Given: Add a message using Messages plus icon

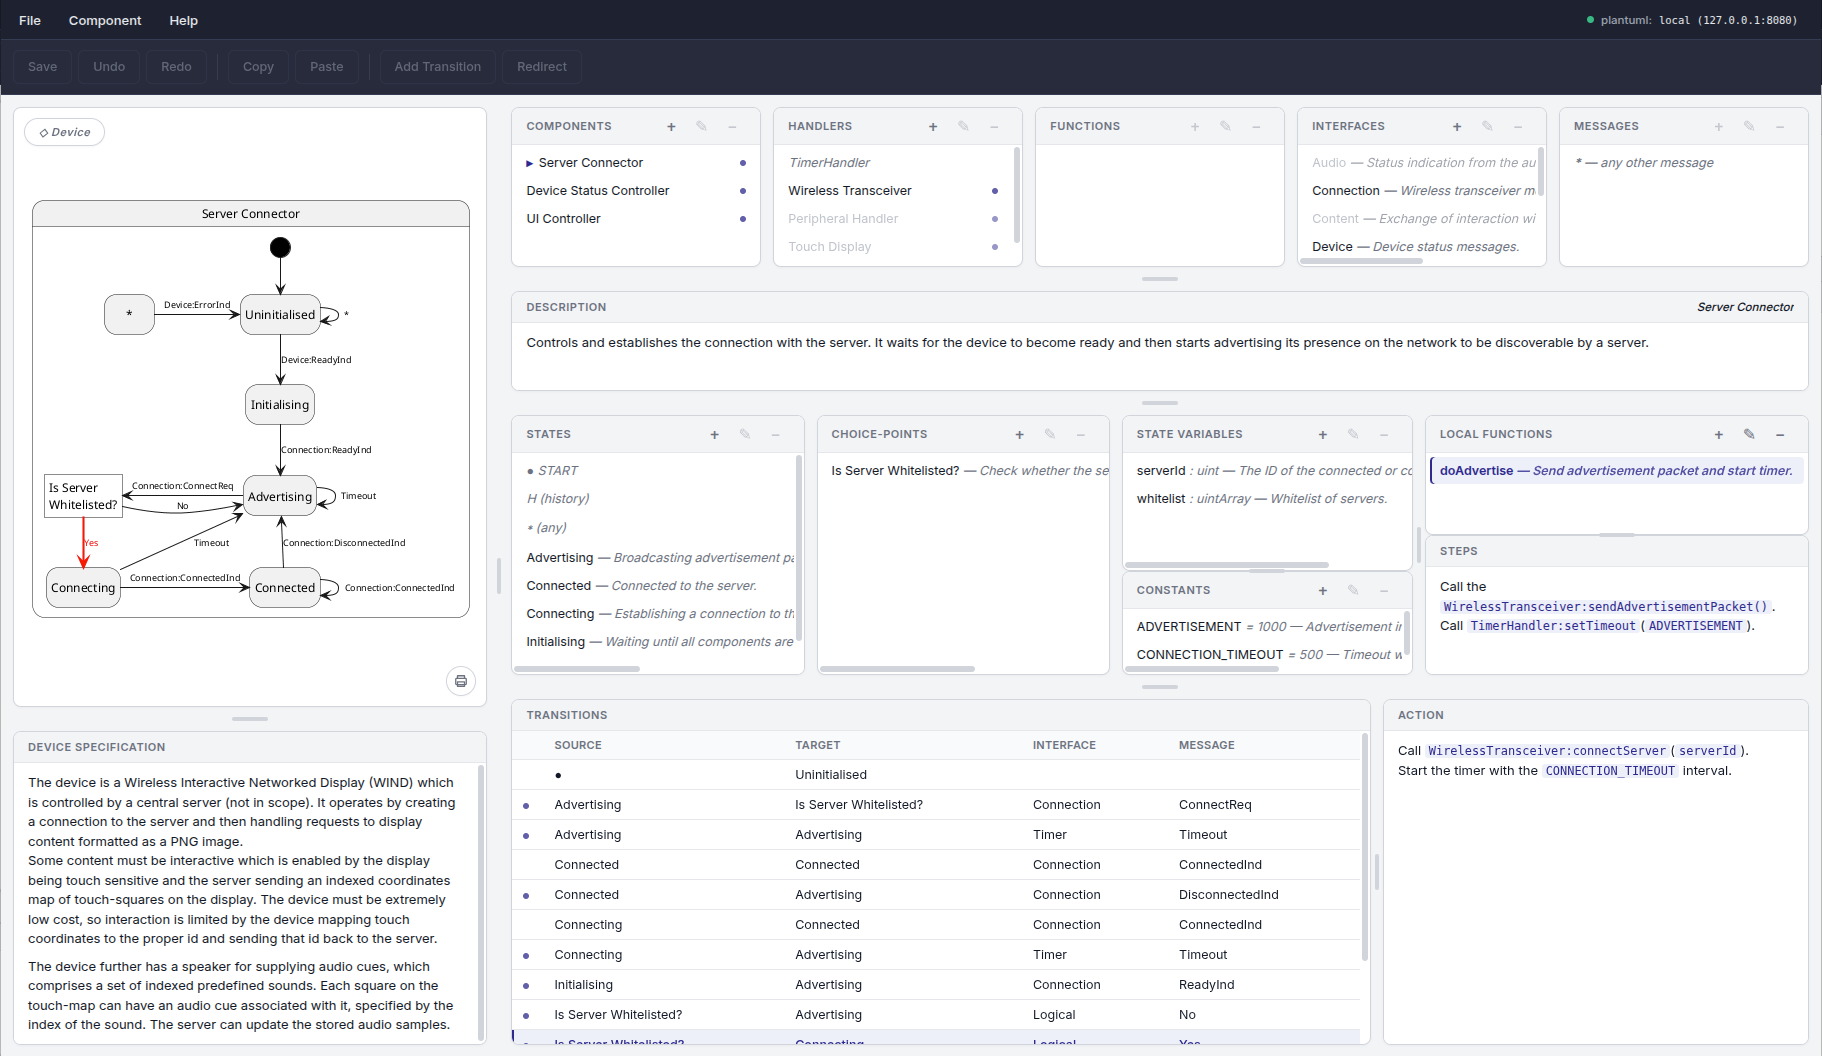Looking at the screenshot, I should 1719,127.
